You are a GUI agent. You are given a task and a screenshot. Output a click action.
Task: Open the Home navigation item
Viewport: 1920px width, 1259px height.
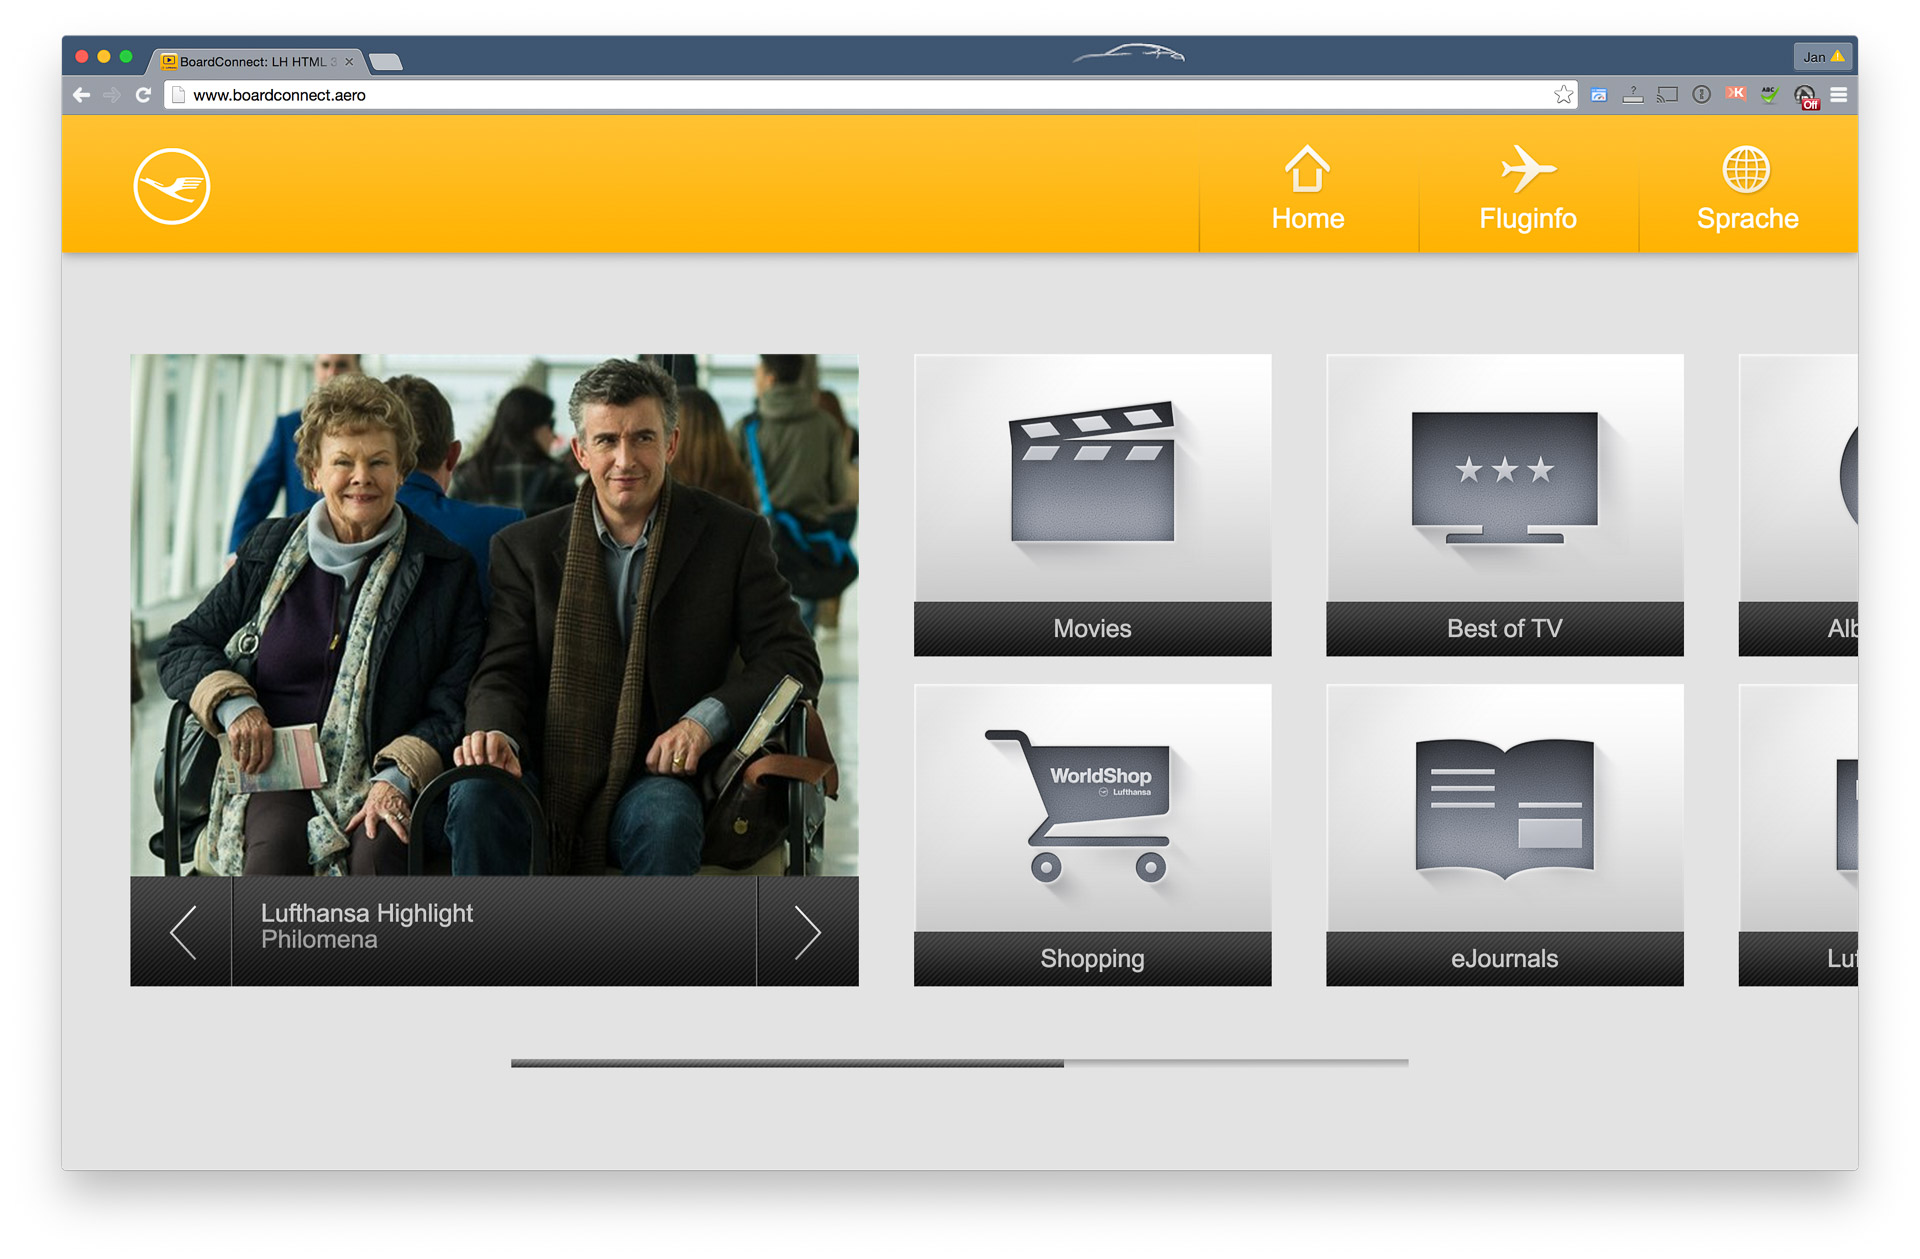(x=1308, y=187)
